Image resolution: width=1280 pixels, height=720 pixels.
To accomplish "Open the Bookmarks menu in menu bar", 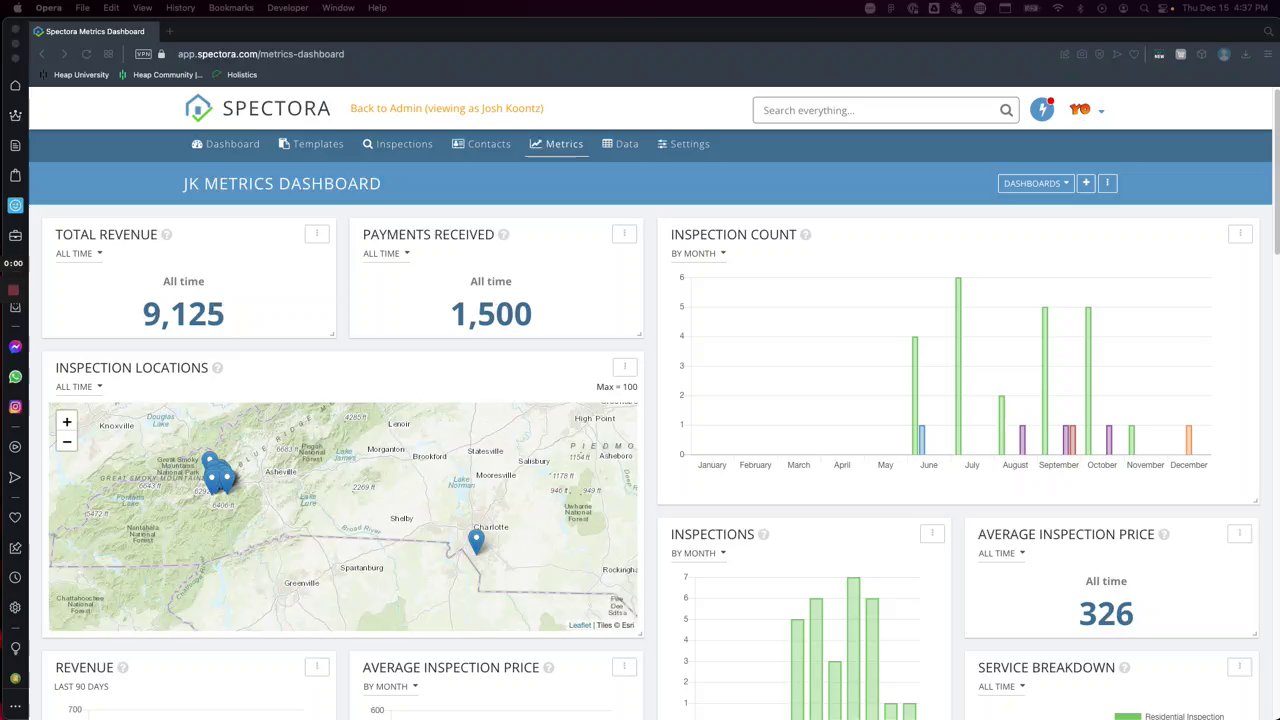I will click(231, 8).
